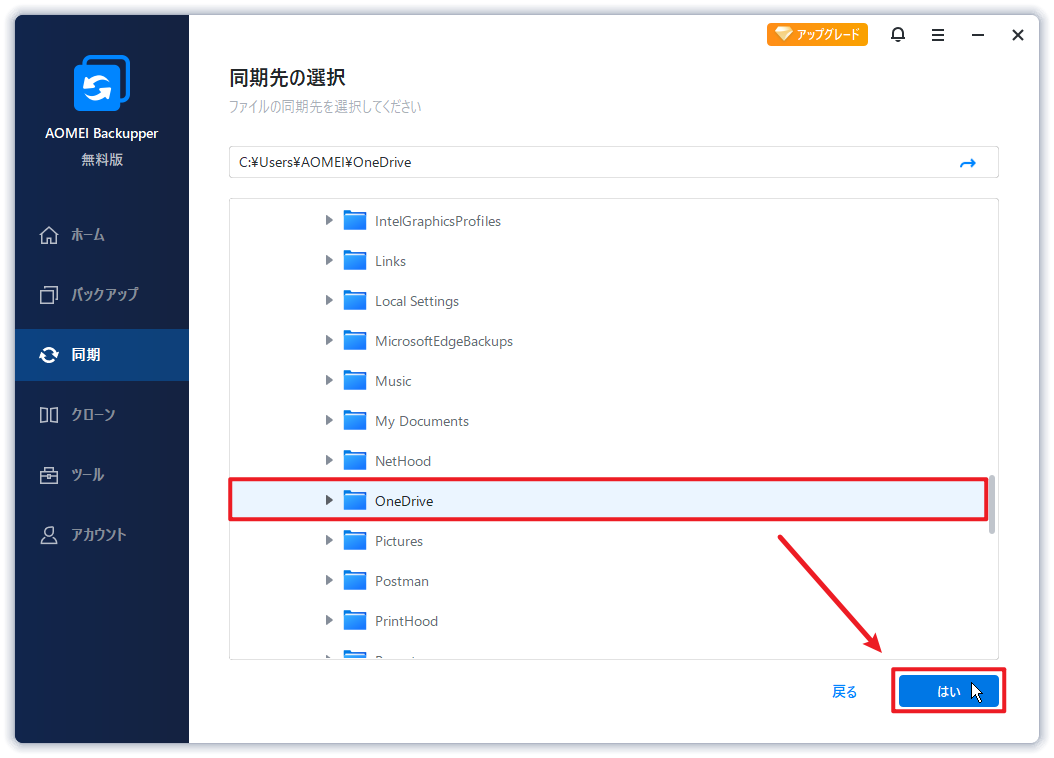Click the destination path input field

[x=613, y=162]
